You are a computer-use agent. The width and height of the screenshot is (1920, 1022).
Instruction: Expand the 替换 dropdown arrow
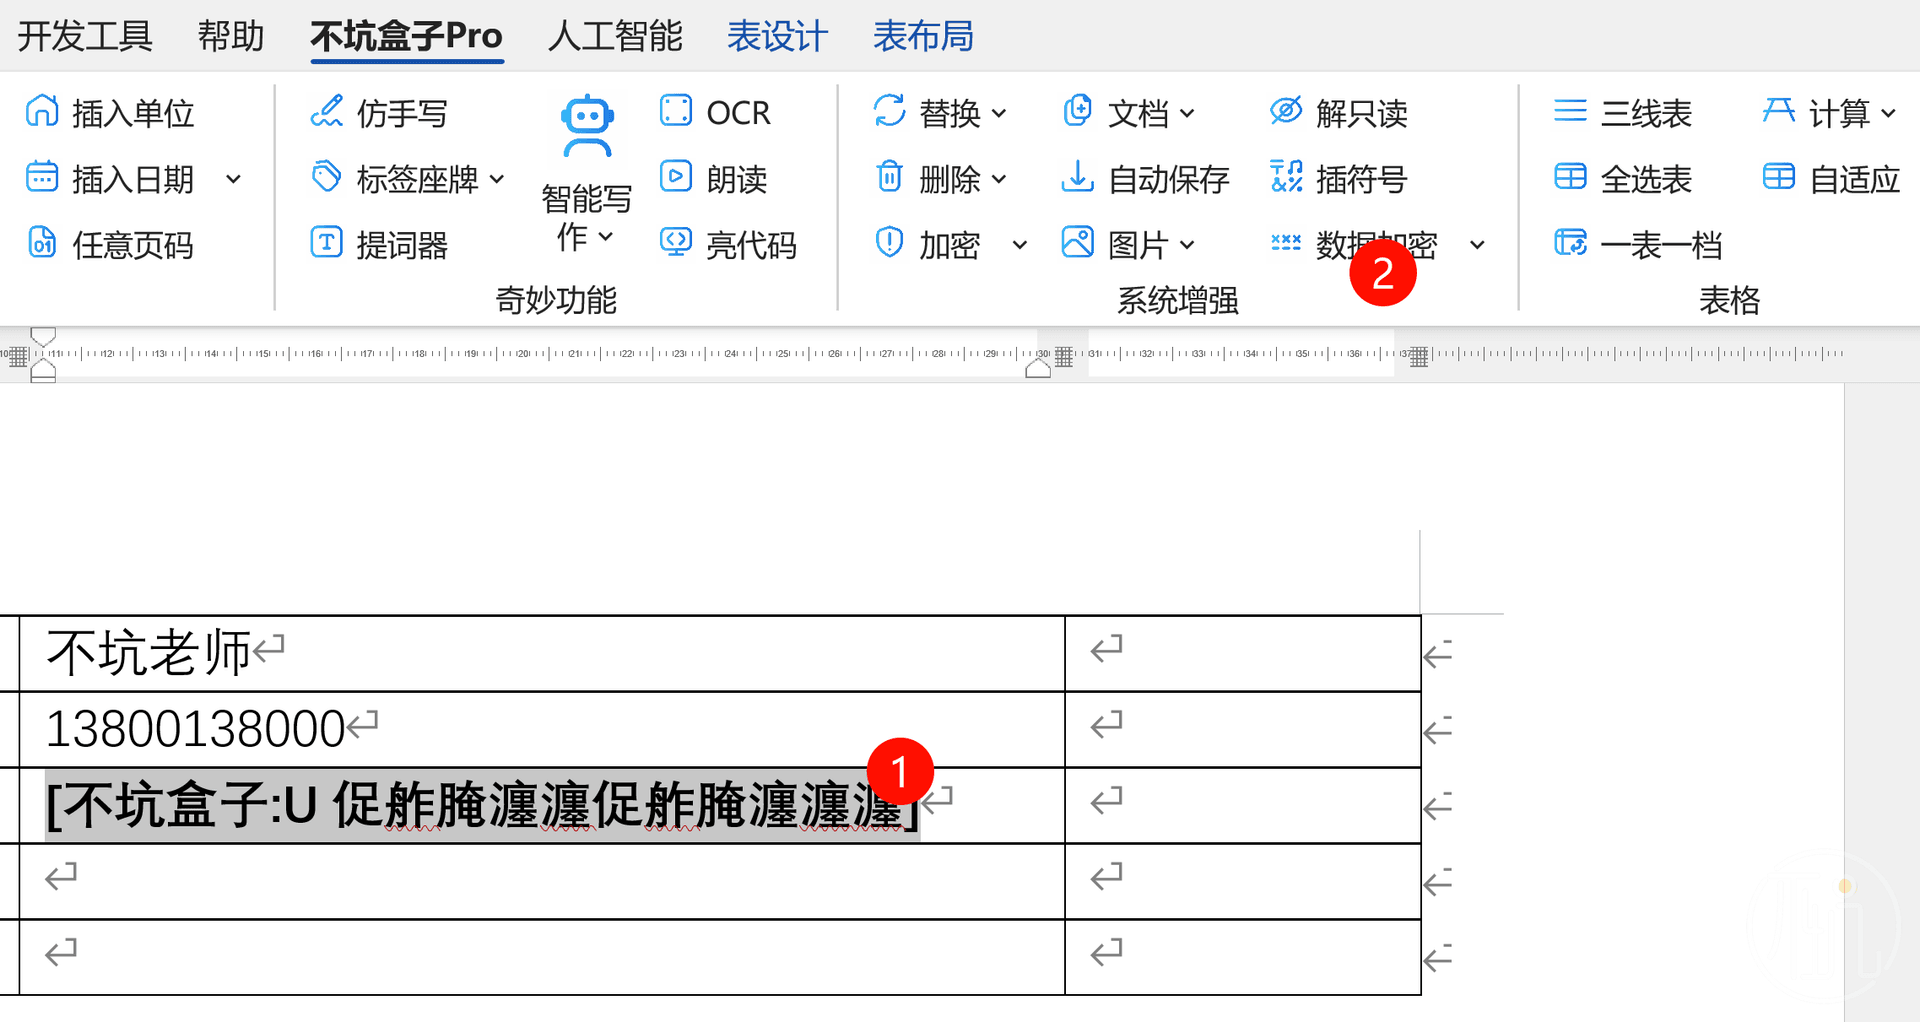click(999, 114)
